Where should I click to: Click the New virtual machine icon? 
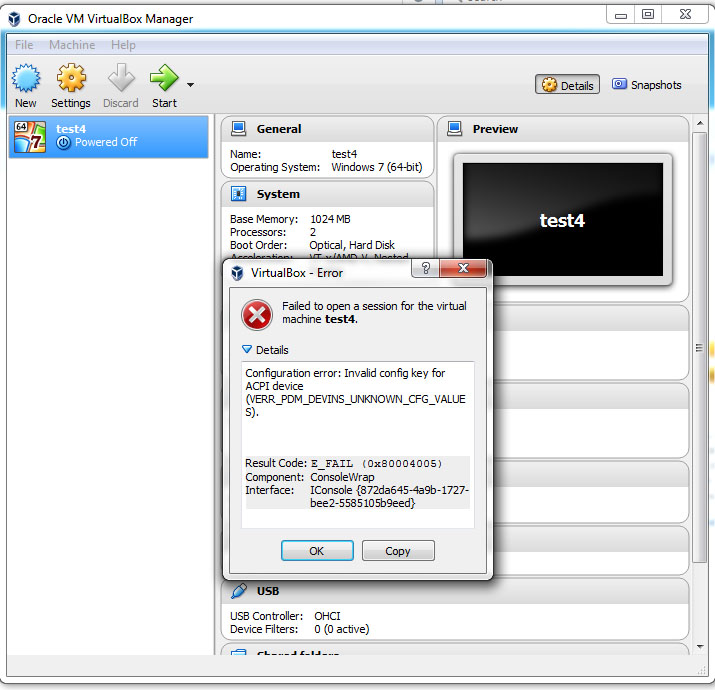(25, 79)
